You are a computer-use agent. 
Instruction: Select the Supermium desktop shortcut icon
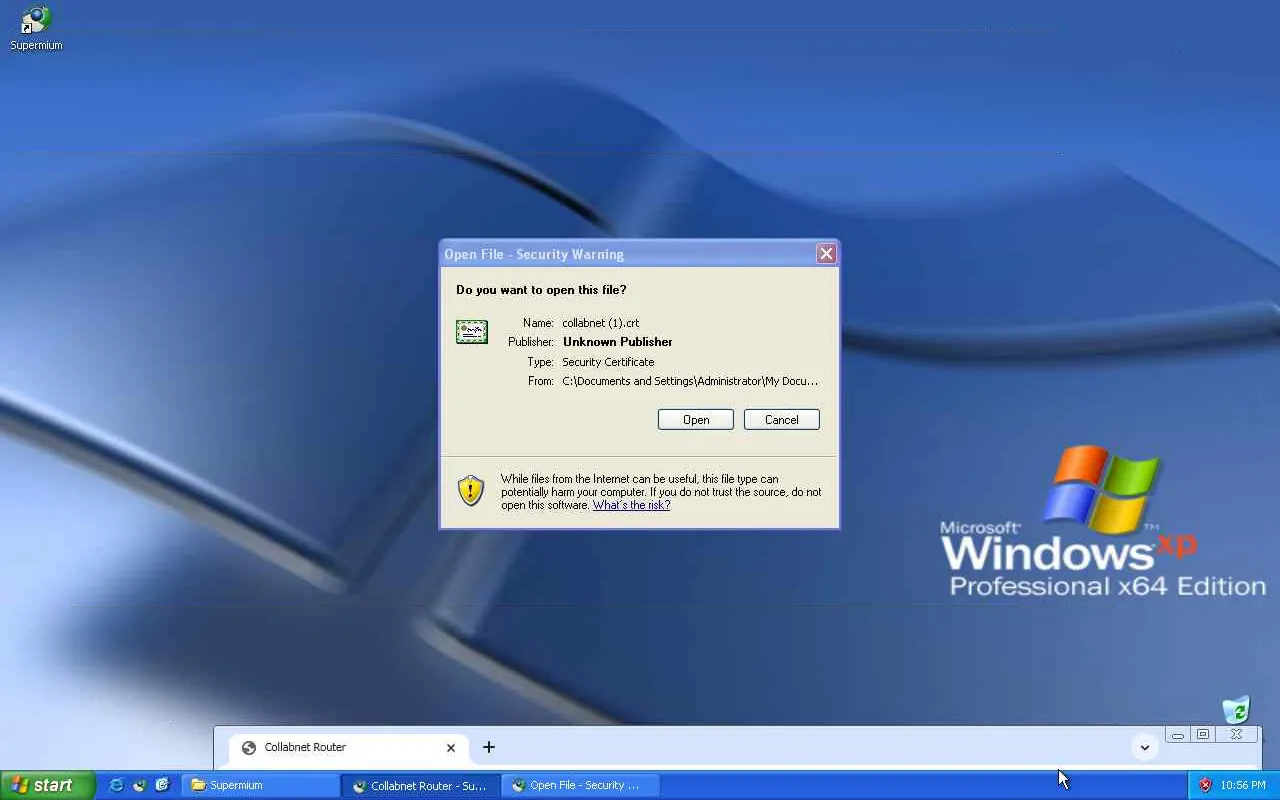click(x=36, y=27)
